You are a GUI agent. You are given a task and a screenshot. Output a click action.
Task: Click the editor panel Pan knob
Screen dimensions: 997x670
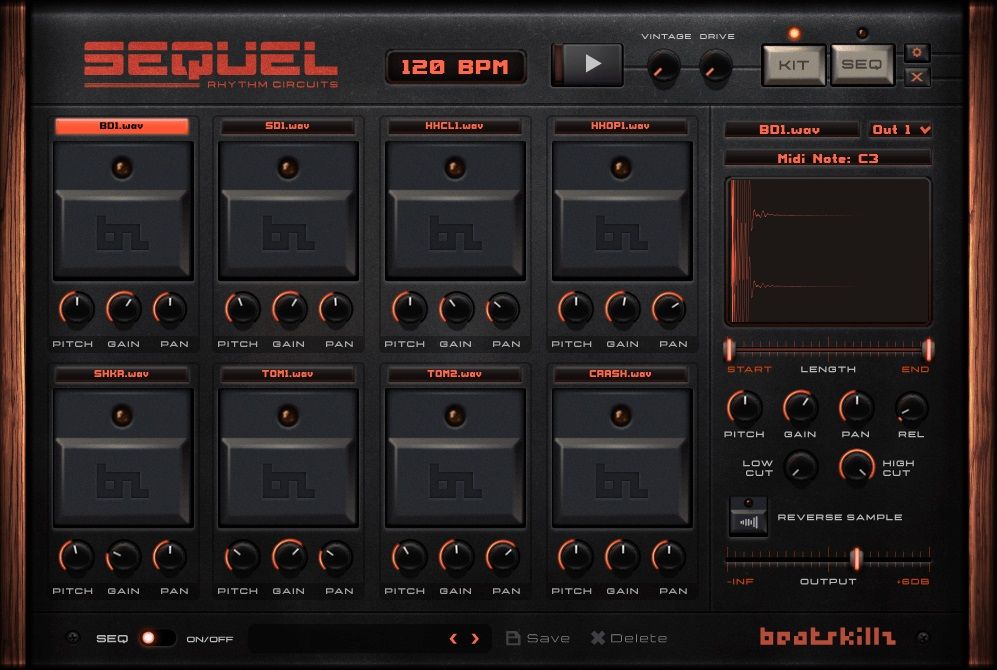click(x=856, y=407)
